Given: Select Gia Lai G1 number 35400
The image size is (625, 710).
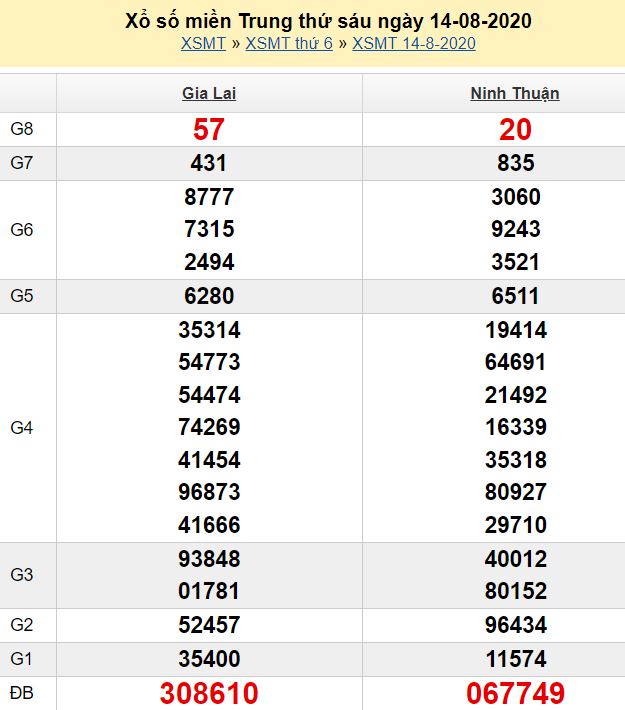Looking at the screenshot, I should [209, 659].
